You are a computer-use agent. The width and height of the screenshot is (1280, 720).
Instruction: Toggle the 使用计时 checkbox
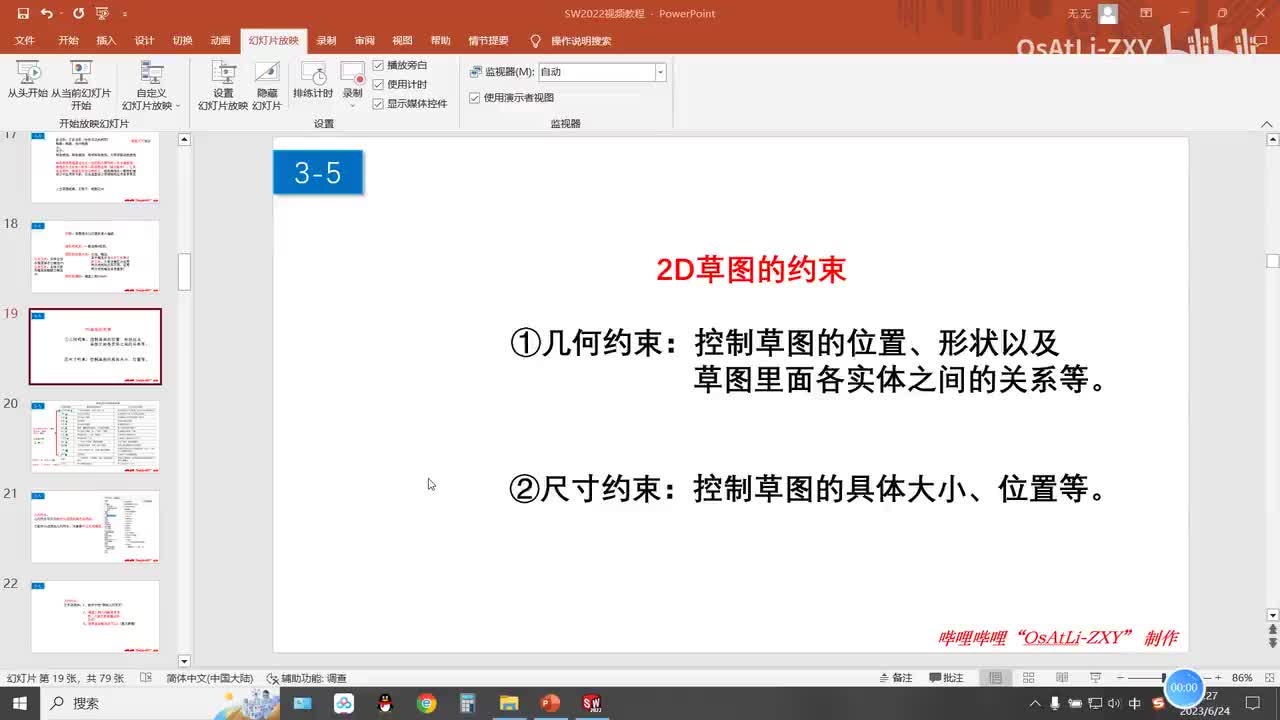(x=378, y=84)
